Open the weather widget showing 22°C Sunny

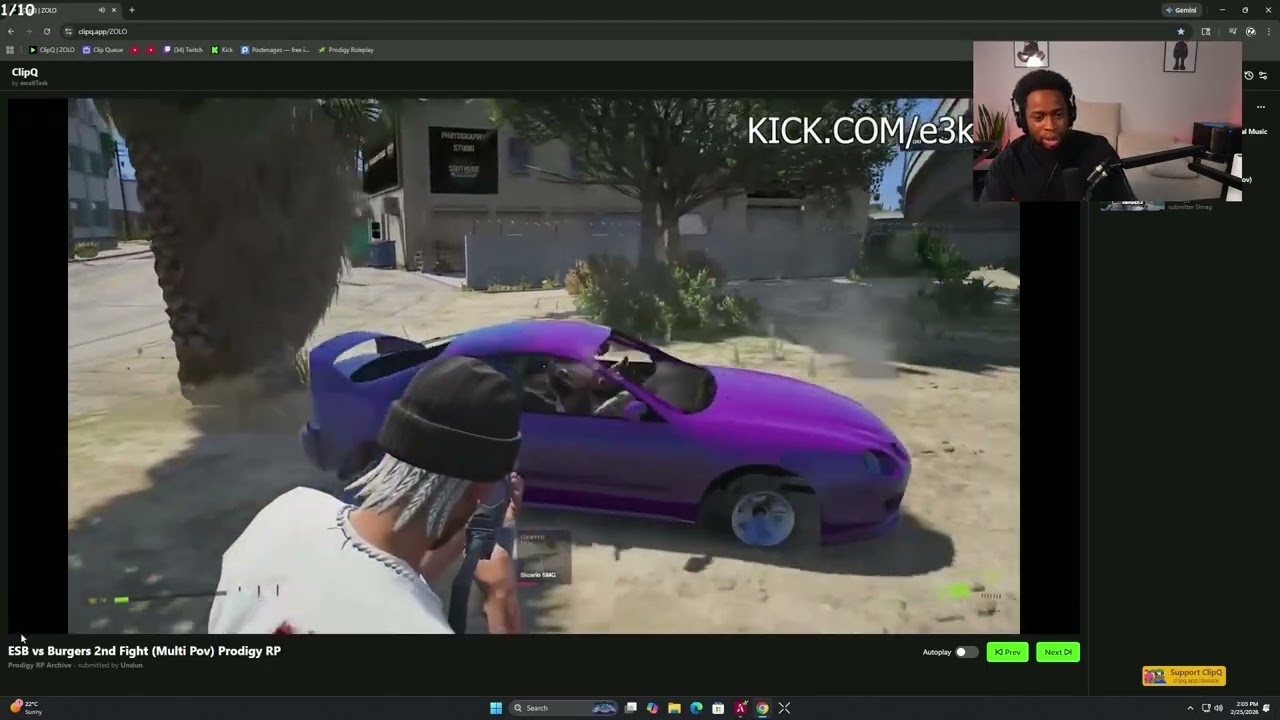pos(26,708)
